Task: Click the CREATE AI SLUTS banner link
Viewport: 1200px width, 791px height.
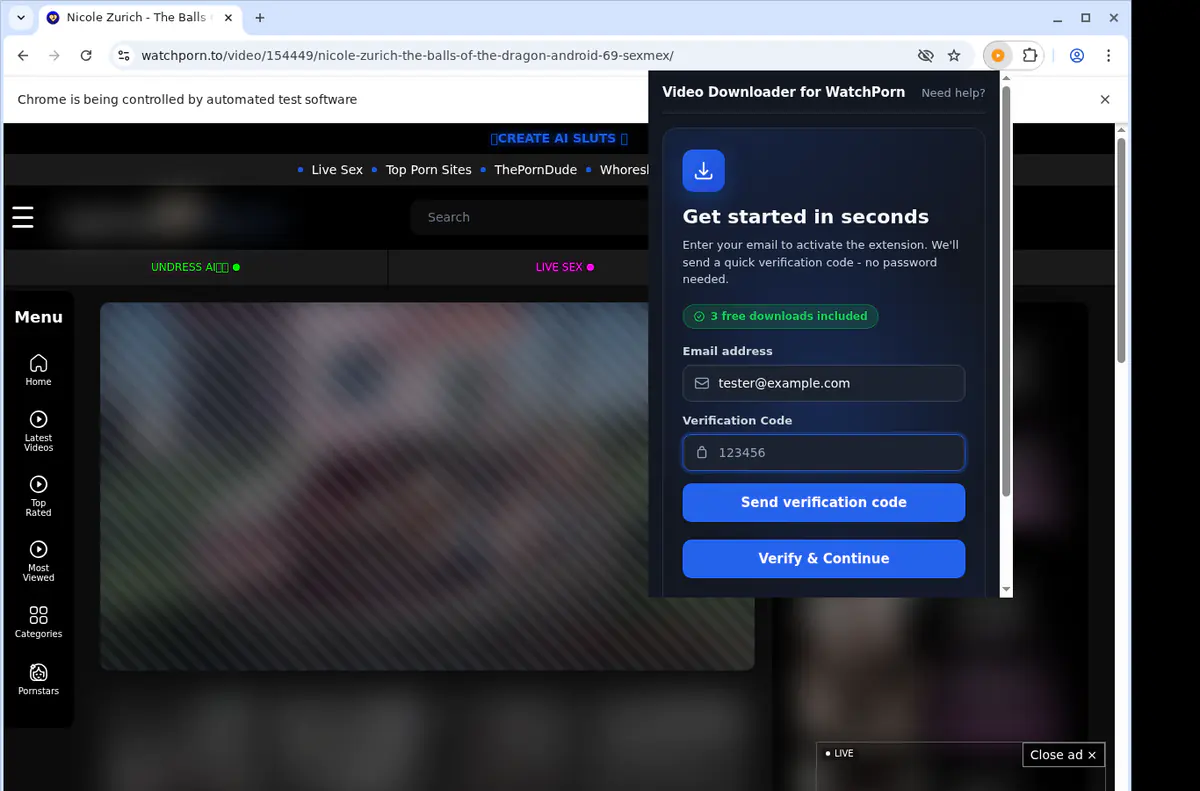Action: point(559,139)
